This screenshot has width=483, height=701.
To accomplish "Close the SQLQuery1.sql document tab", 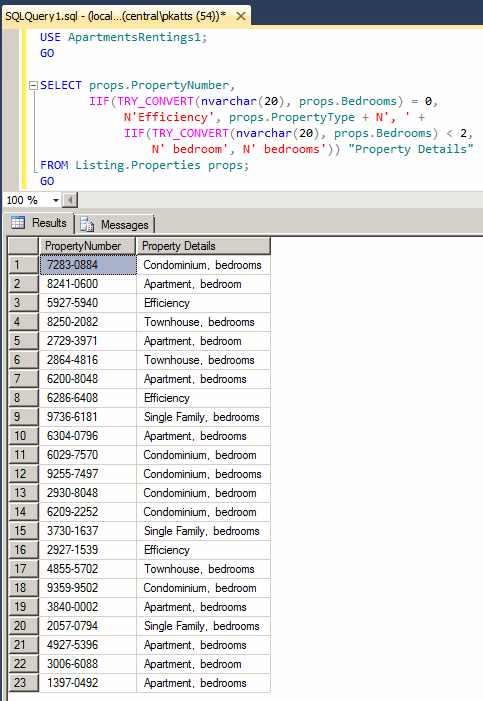I will click(241, 17).
